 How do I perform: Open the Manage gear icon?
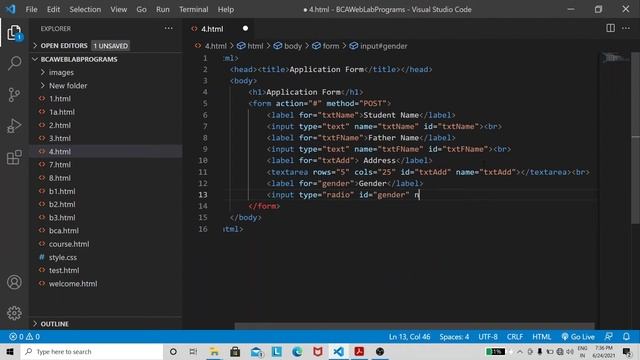pyautogui.click(x=14, y=313)
